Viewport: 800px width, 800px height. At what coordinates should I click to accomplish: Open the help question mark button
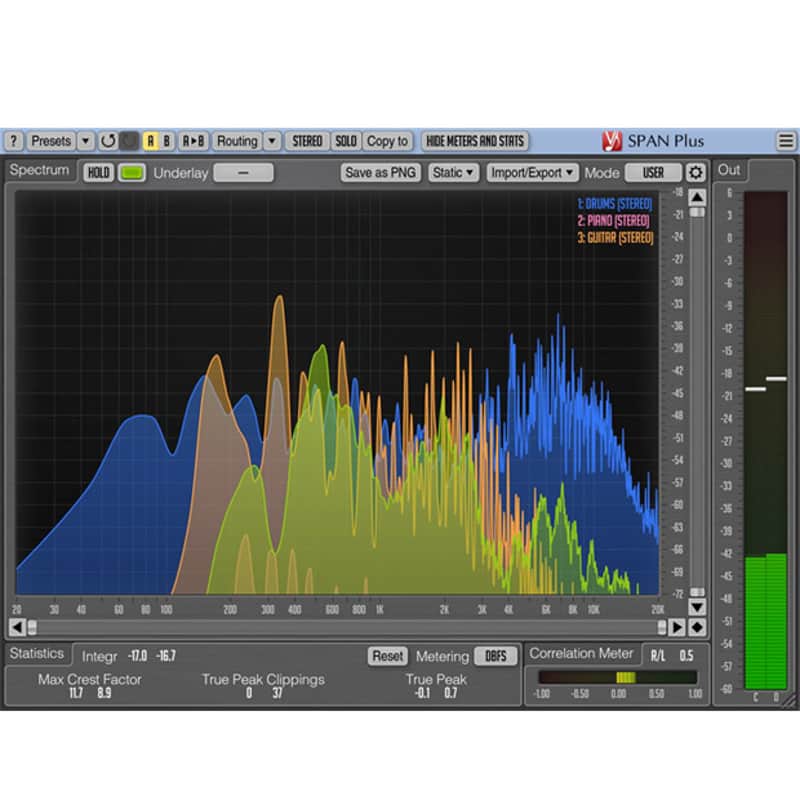[14, 141]
